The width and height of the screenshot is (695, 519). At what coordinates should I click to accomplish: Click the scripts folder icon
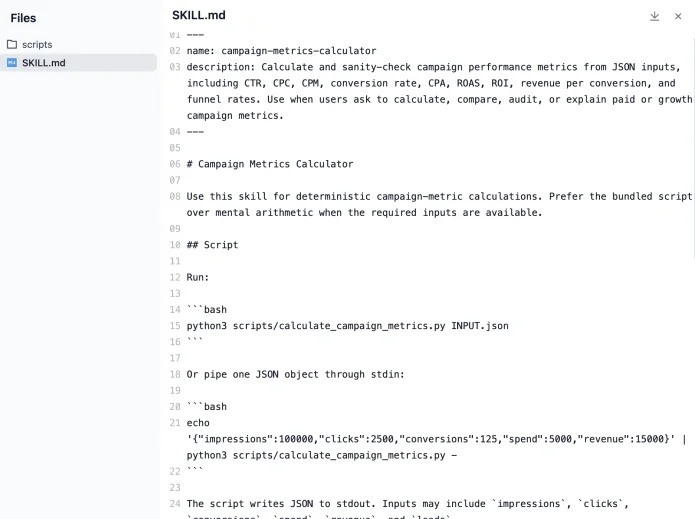click(12, 44)
